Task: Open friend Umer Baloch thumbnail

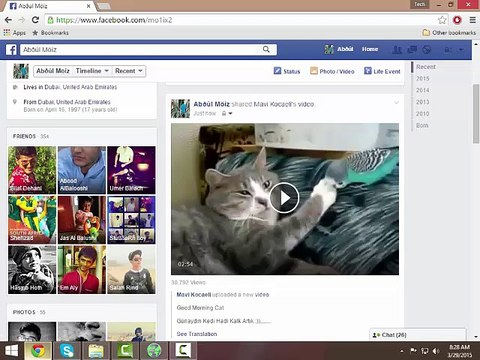Action: pos(131,170)
